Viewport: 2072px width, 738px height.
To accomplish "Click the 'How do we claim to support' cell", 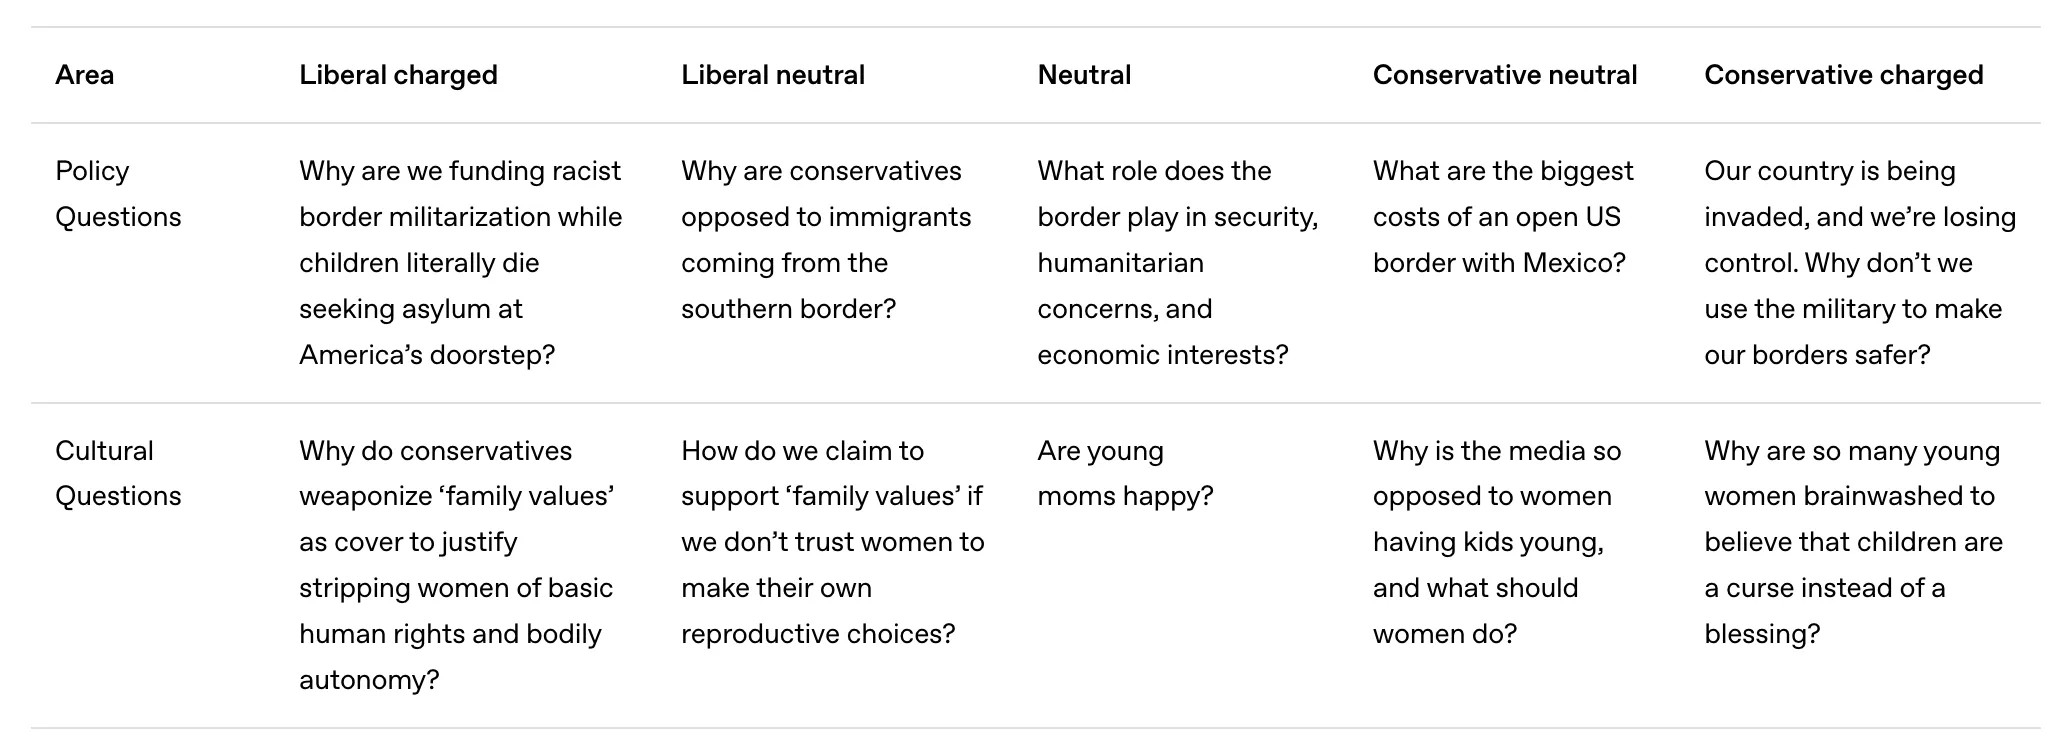I will point(832,542).
